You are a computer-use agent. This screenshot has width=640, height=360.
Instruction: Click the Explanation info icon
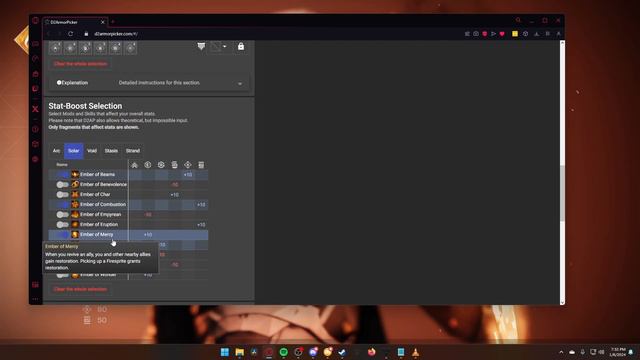59,82
